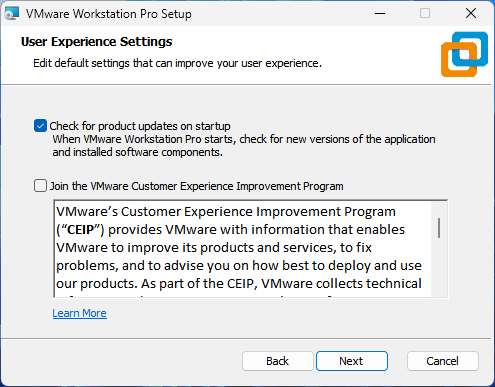Open the Learn More link
Viewport: 495px width, 387px height.
click(x=79, y=313)
